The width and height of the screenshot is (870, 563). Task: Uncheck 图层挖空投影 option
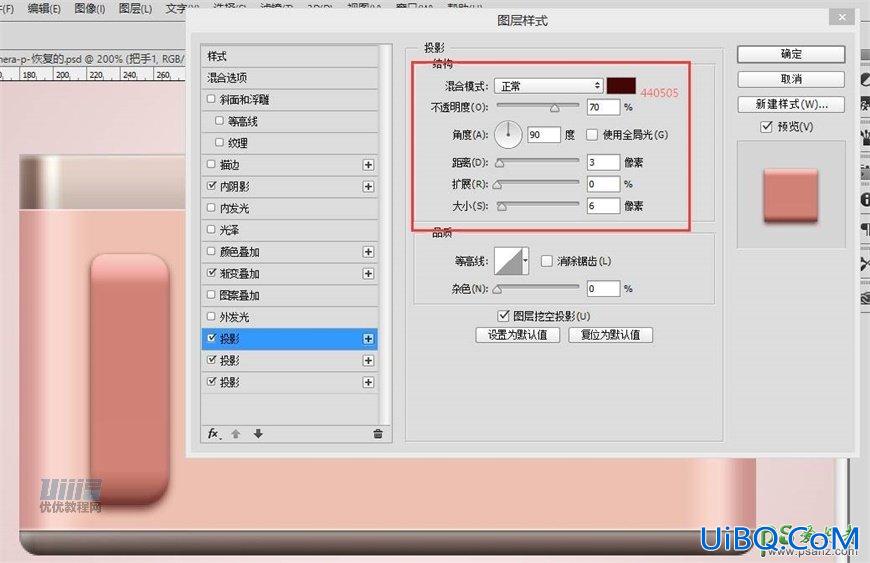tap(503, 316)
